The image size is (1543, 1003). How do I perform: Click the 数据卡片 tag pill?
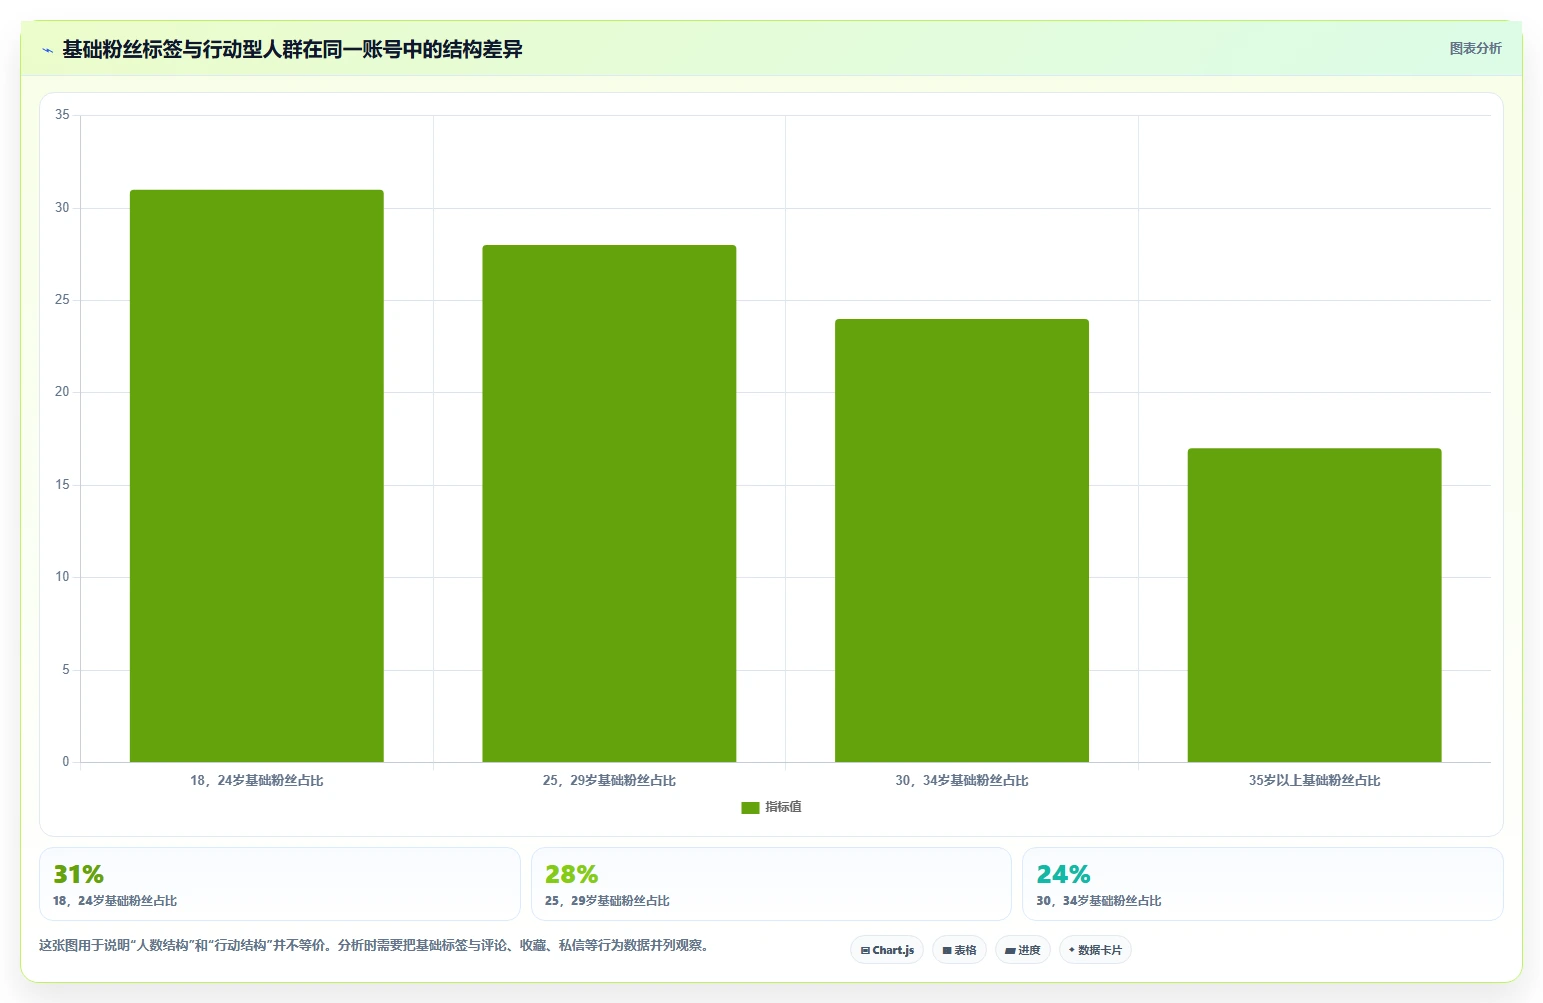1095,950
